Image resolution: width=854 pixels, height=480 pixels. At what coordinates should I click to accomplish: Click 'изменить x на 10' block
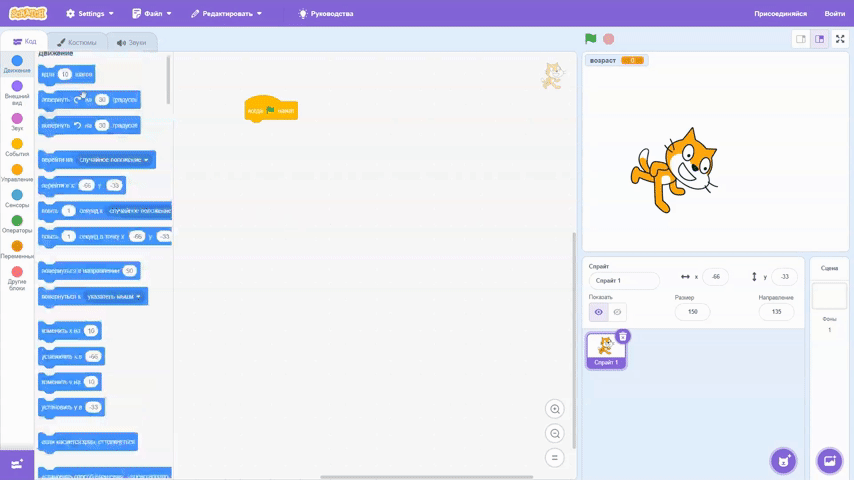(x=70, y=331)
